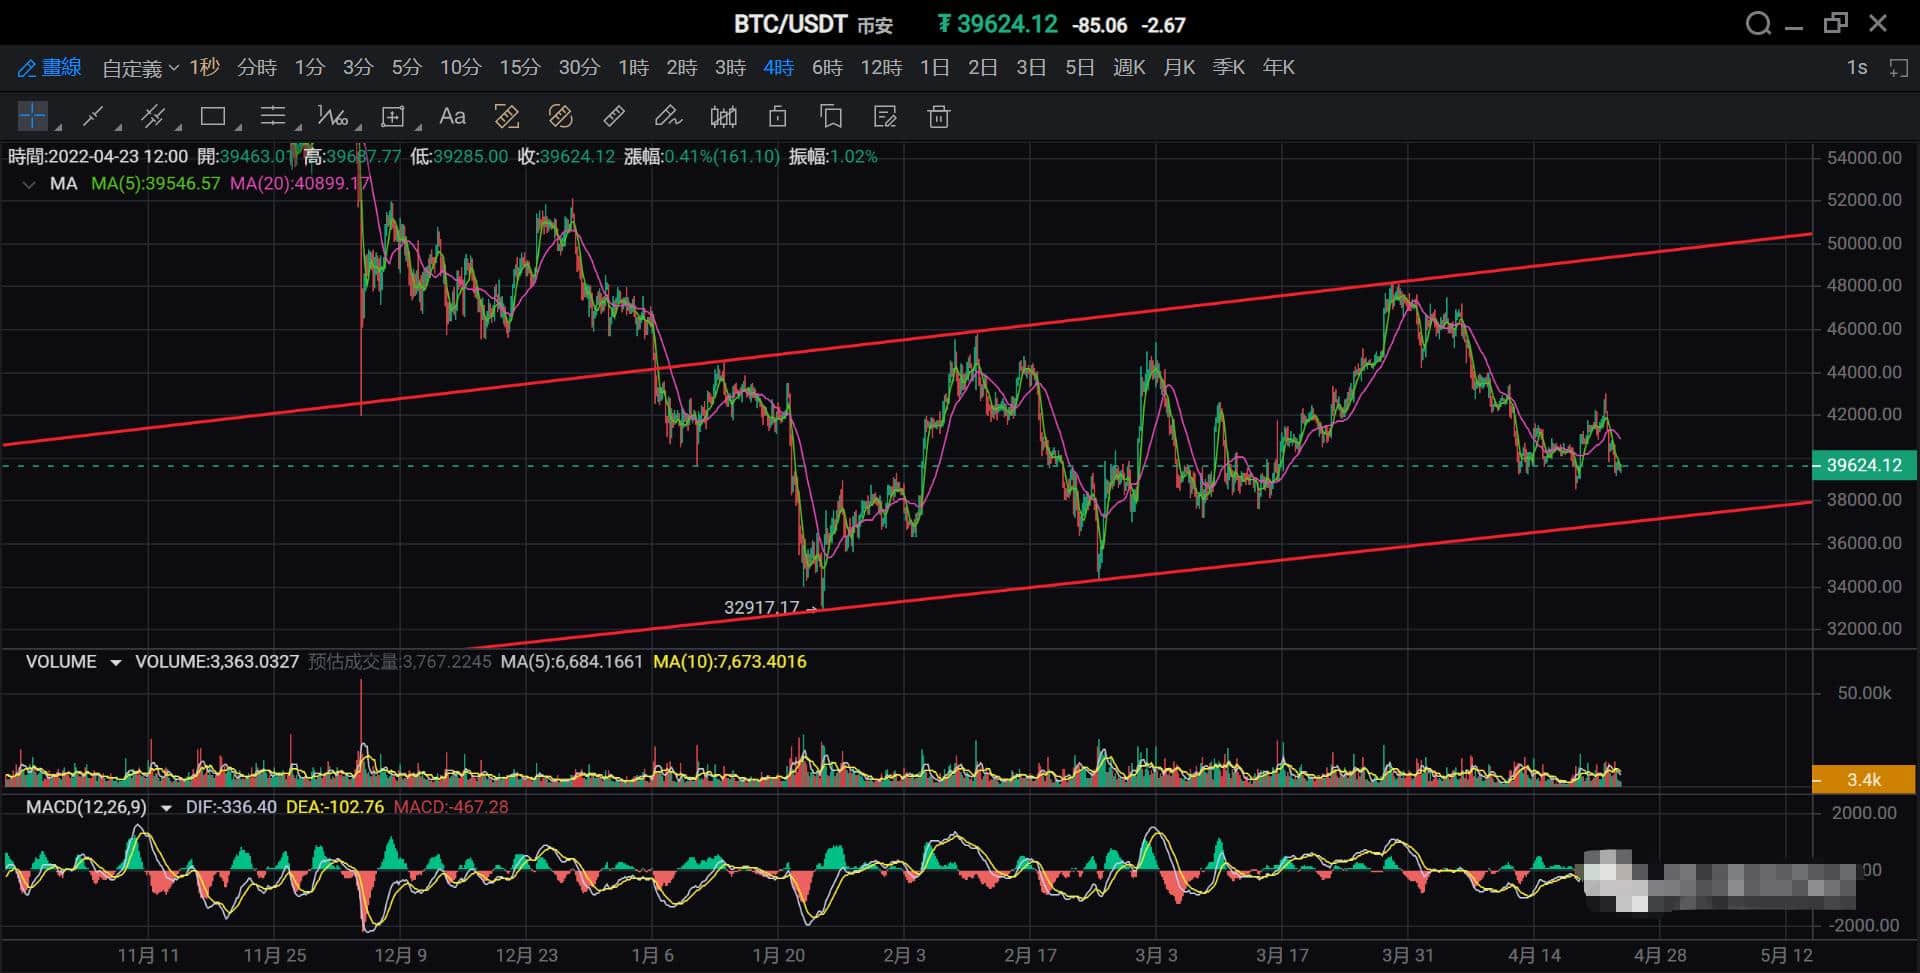Click the 39624.12 current price label
1920x973 pixels.
coord(1863,465)
